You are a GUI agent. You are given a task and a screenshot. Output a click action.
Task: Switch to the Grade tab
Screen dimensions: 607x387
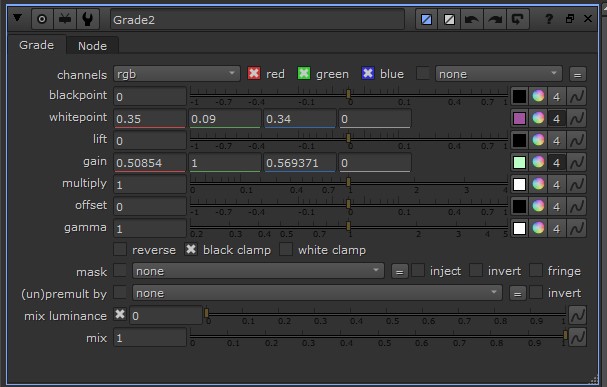click(x=36, y=45)
